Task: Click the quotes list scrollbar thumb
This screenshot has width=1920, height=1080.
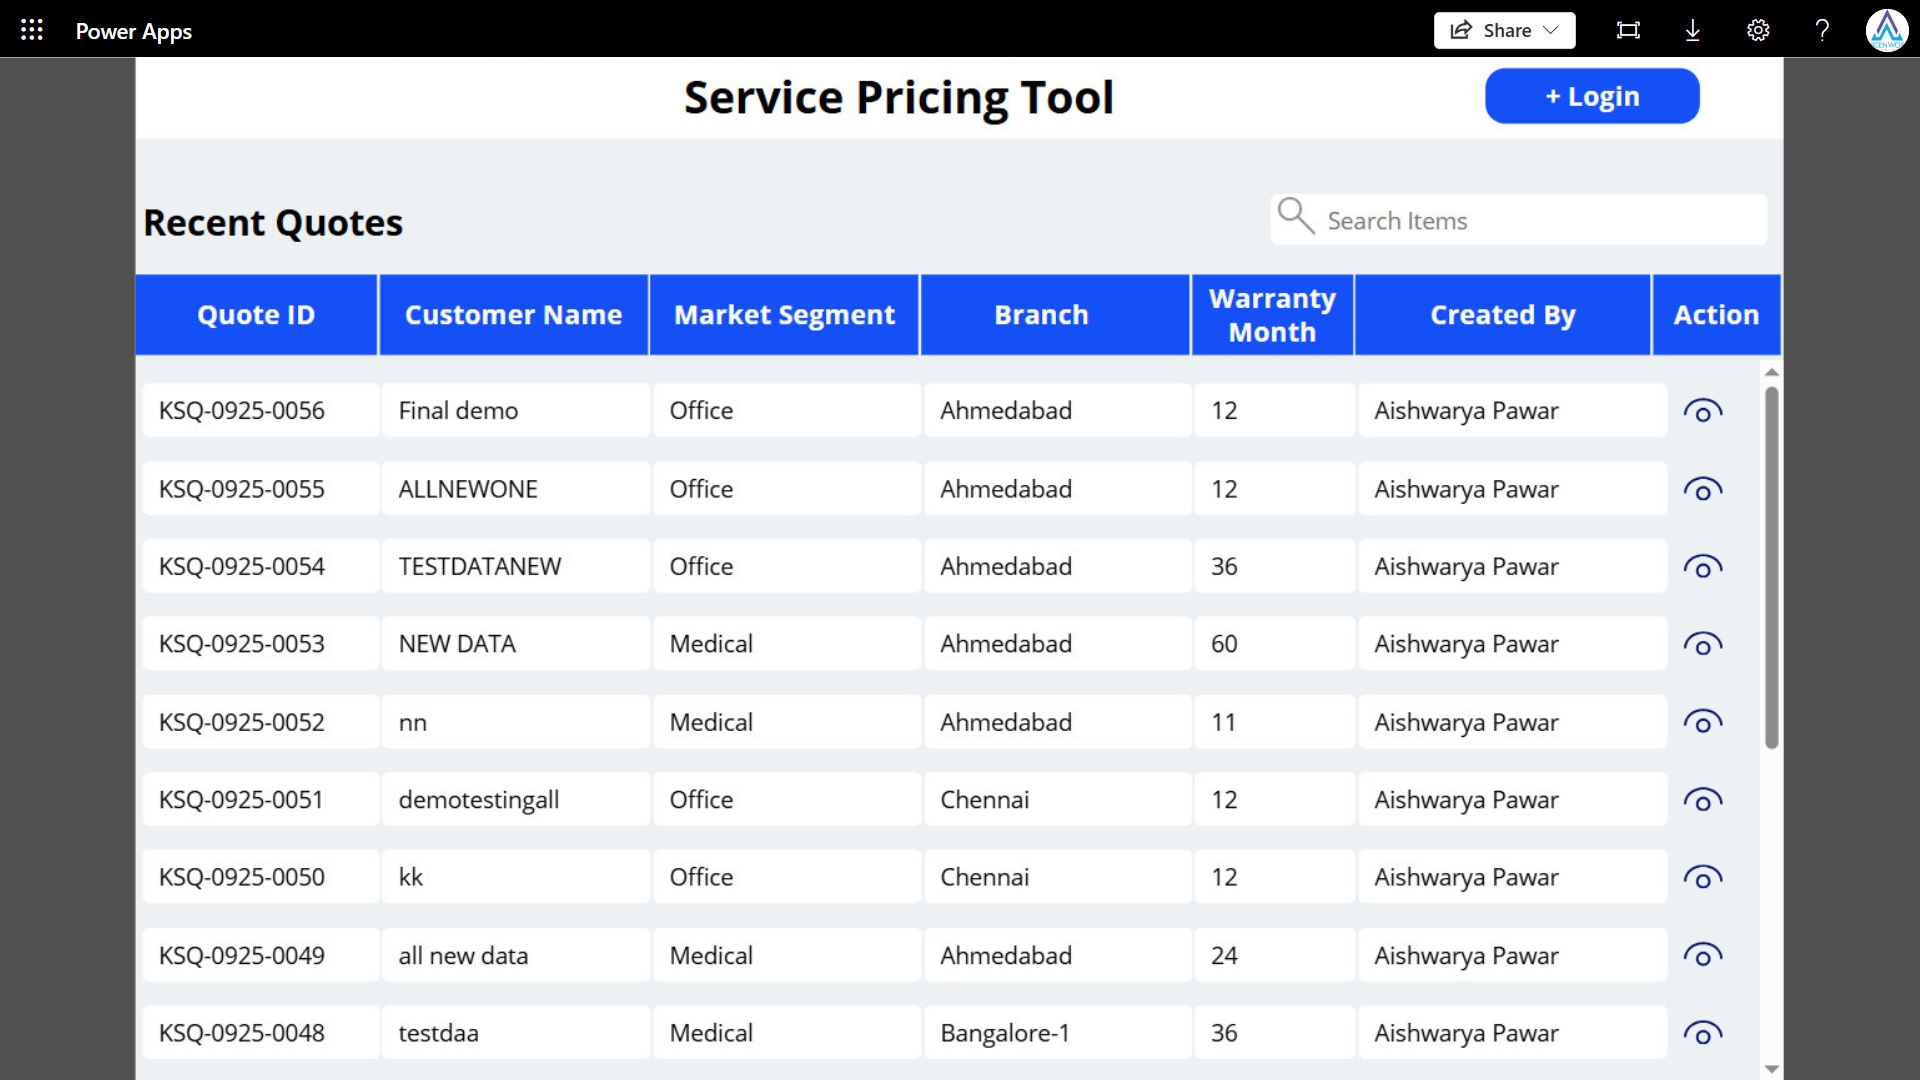Action: tap(1771, 566)
